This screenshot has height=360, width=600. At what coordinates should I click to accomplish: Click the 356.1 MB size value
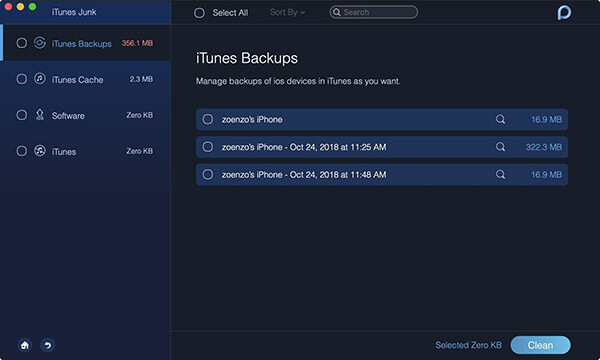click(137, 43)
